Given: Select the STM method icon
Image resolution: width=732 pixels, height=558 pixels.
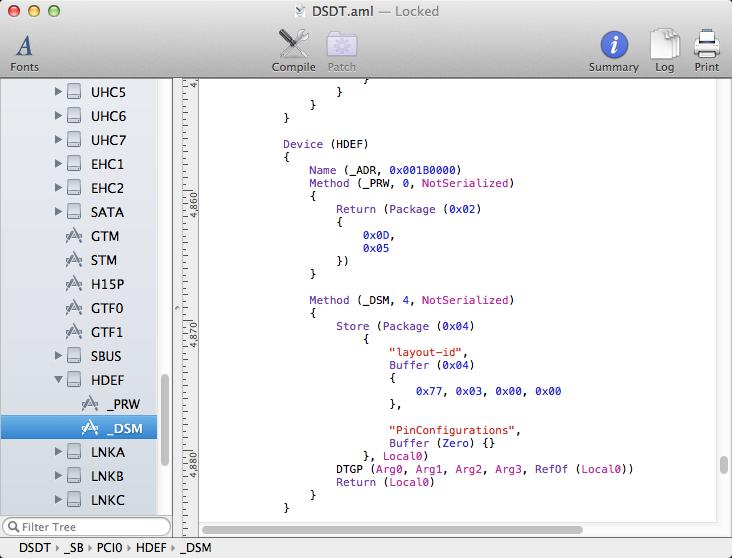Looking at the screenshot, I should [74, 260].
